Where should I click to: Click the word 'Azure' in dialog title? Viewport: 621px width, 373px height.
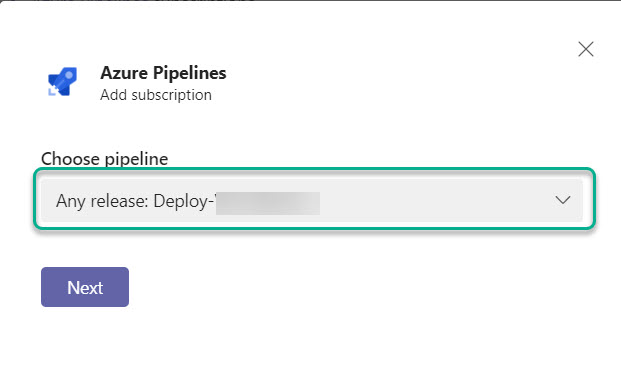tap(124, 73)
